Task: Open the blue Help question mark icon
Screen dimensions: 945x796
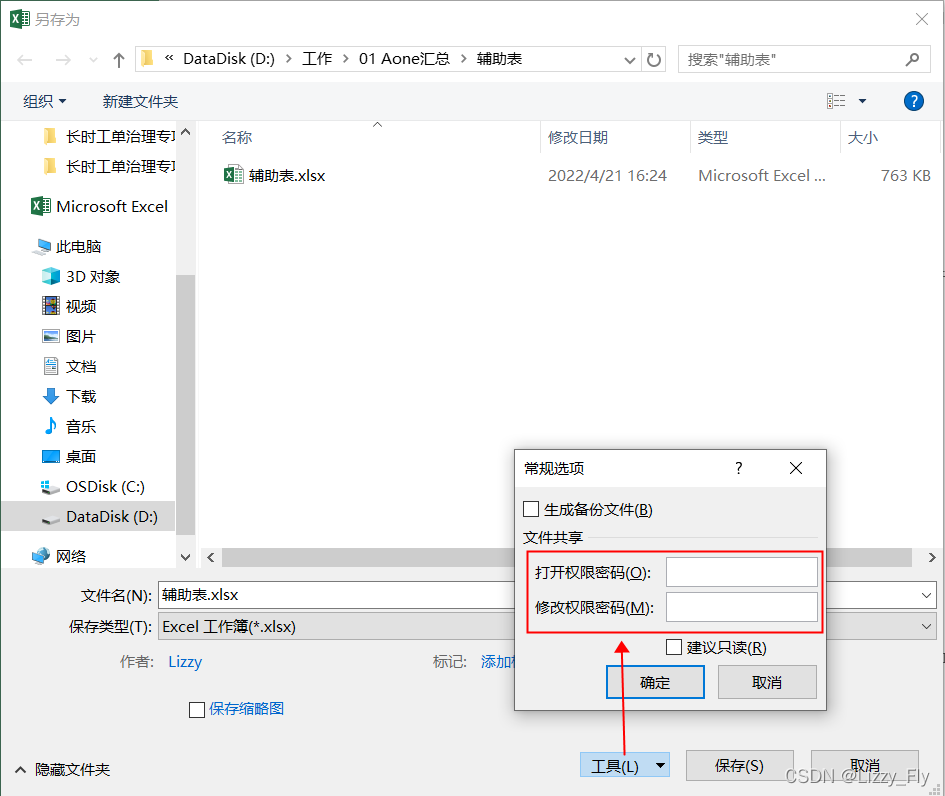Action: tap(913, 100)
